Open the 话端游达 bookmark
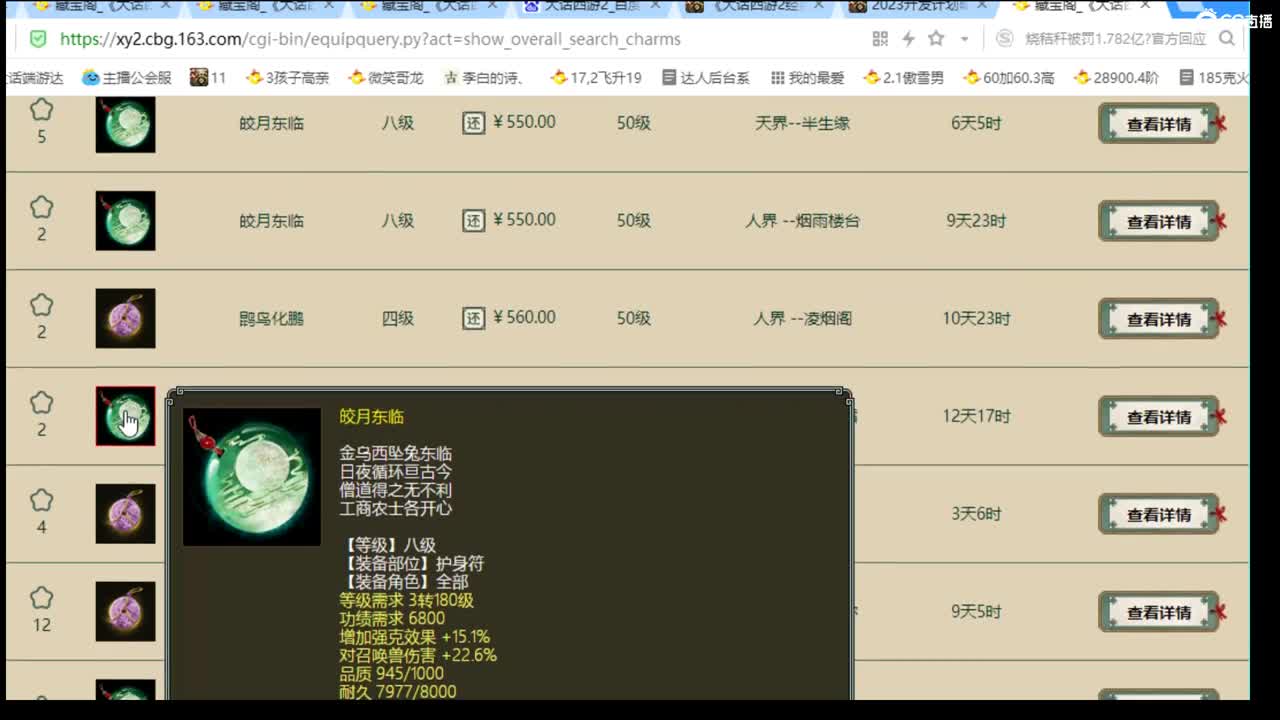 tap(34, 77)
